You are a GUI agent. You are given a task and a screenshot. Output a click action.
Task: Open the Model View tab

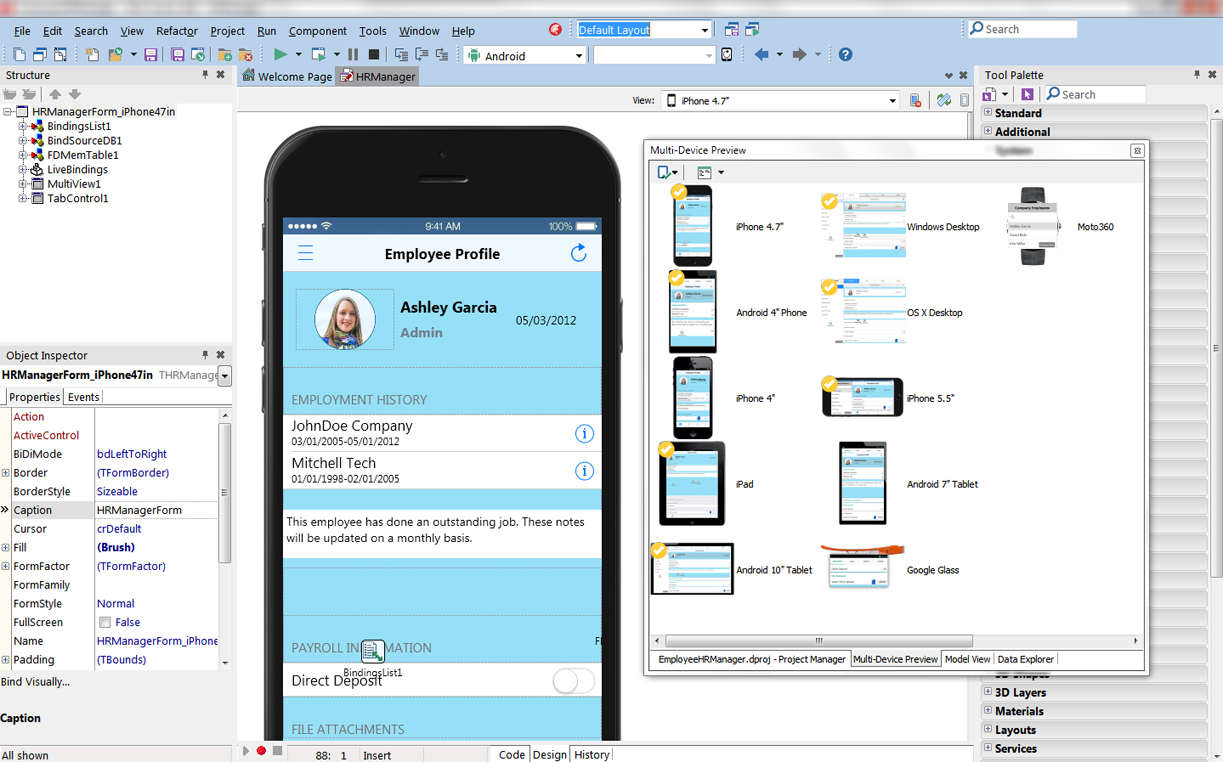pyautogui.click(x=967, y=659)
